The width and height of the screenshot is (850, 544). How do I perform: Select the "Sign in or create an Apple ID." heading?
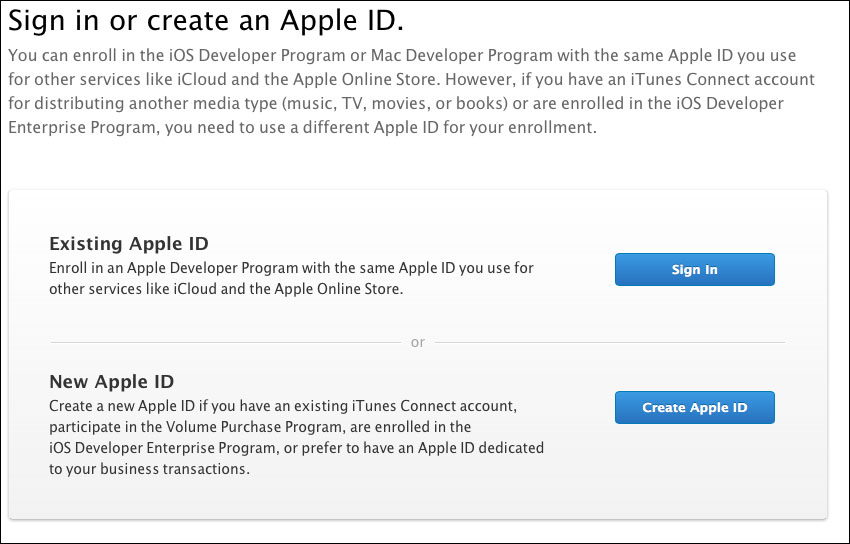coord(206,22)
